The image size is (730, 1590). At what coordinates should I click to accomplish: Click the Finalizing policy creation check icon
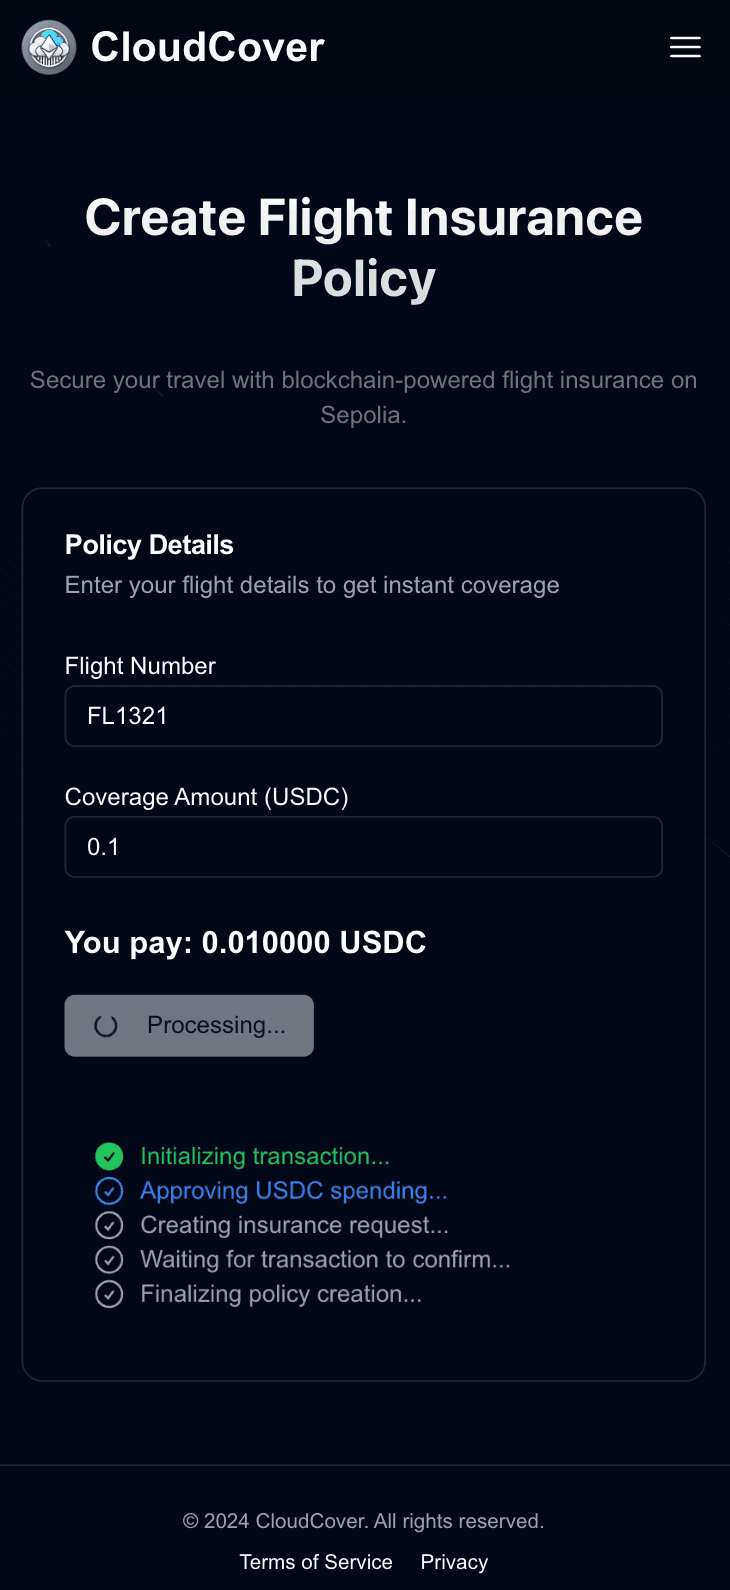pyautogui.click(x=109, y=1294)
